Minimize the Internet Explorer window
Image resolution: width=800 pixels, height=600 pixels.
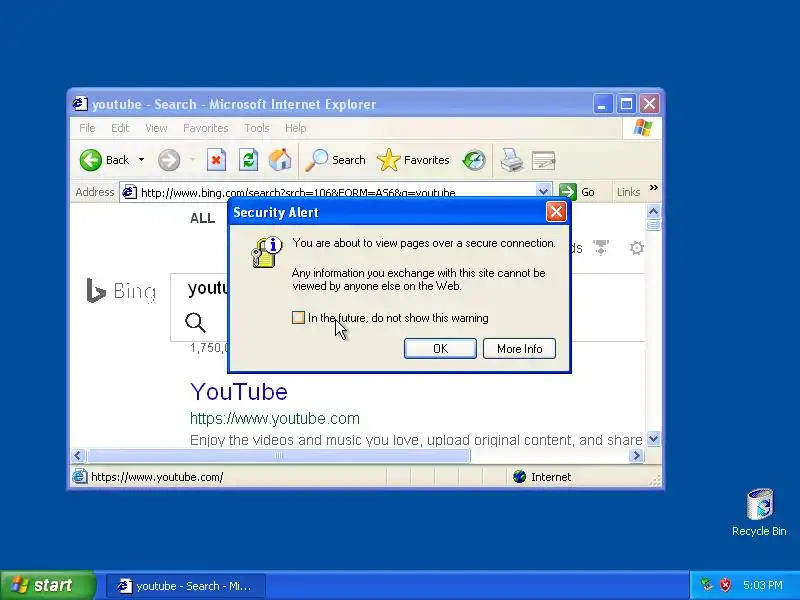603,104
